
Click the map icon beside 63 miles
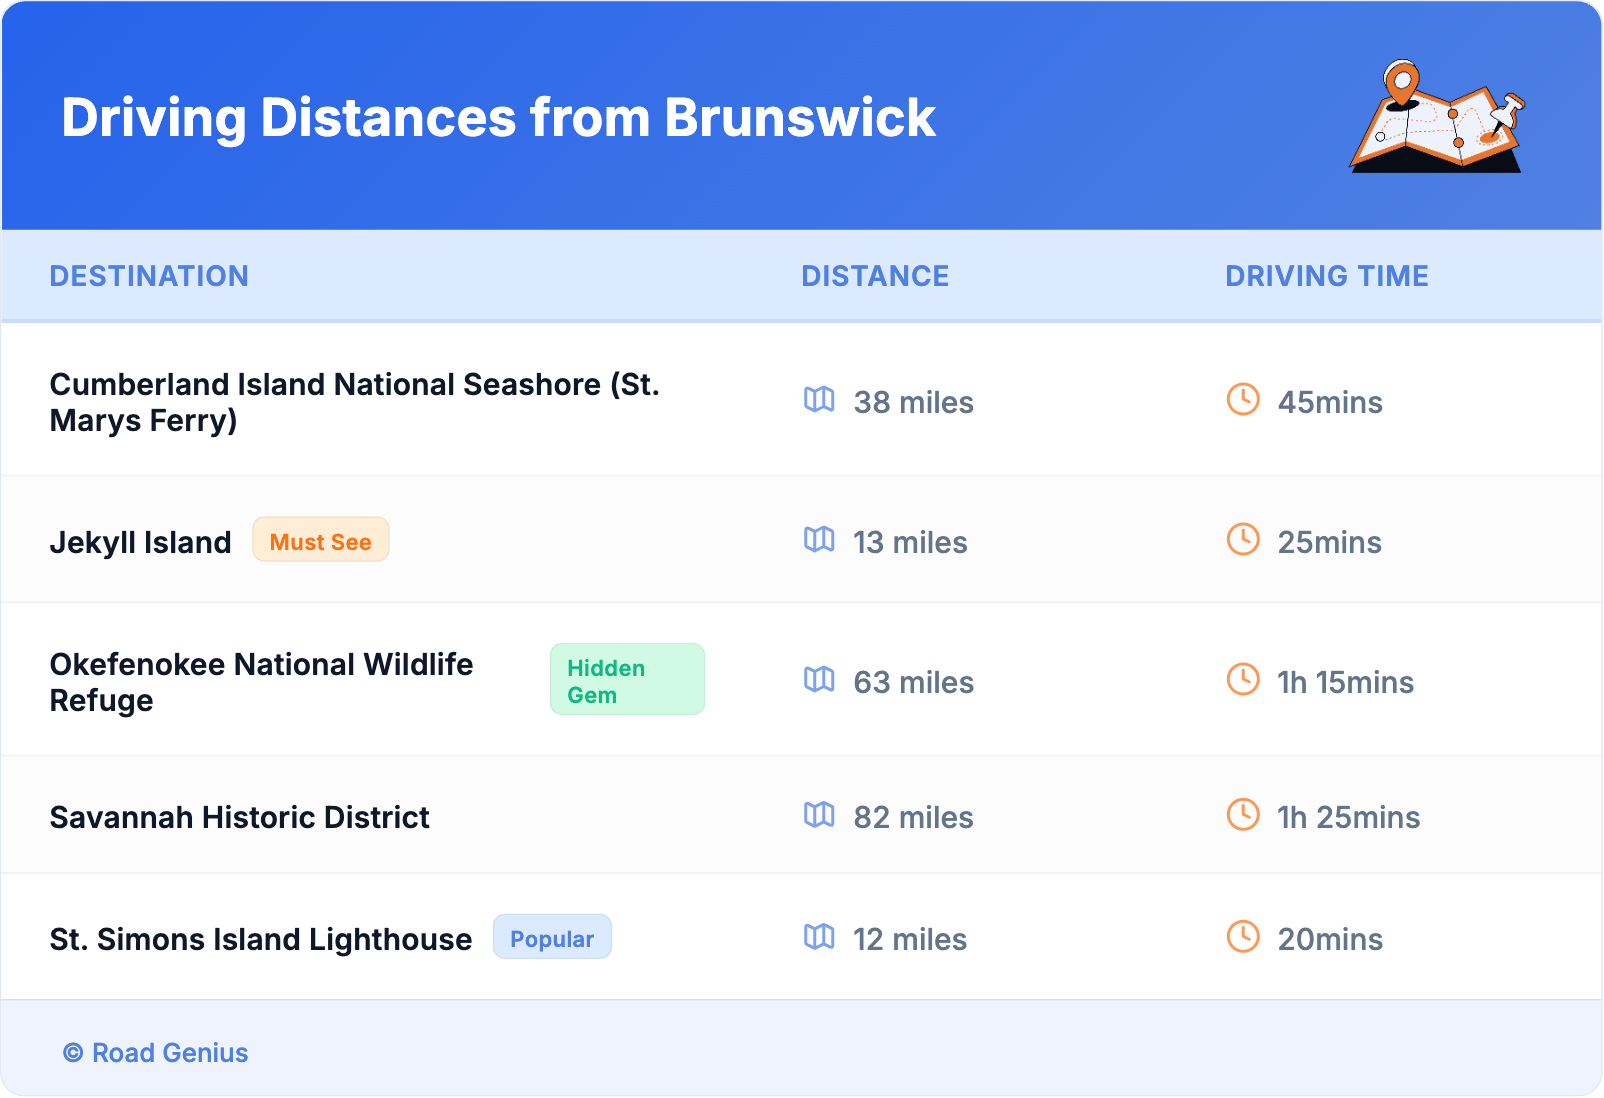click(819, 680)
